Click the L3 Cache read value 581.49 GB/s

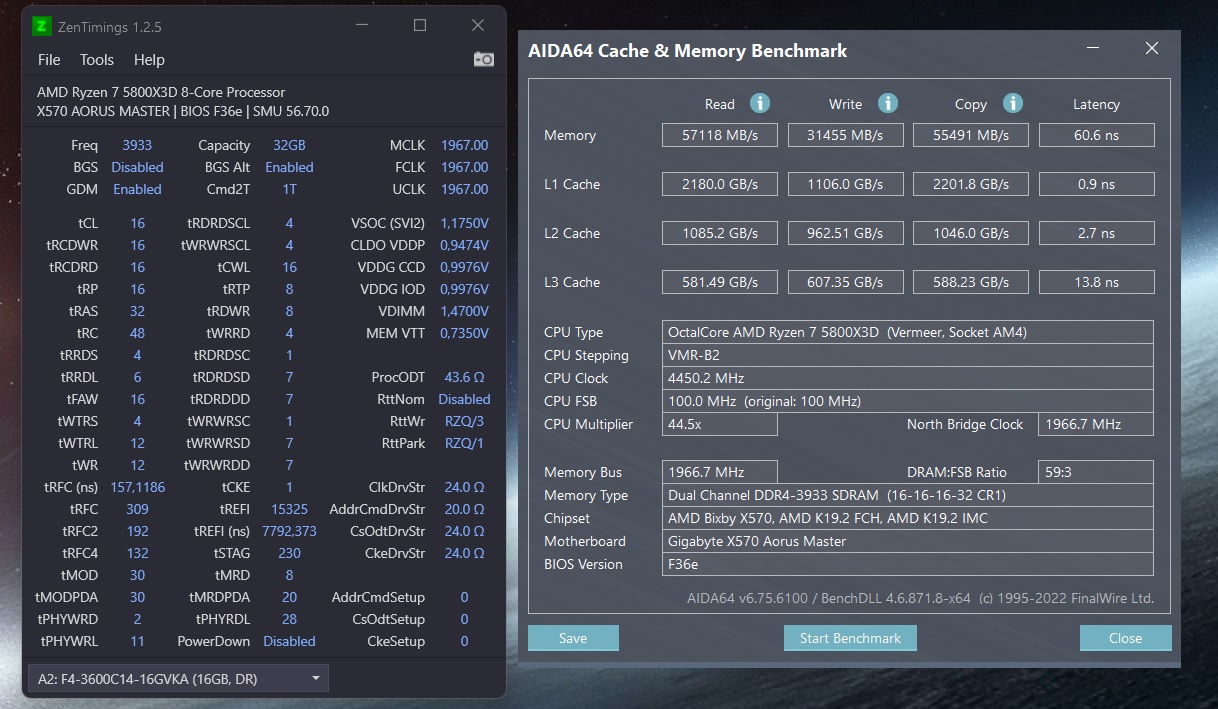720,282
